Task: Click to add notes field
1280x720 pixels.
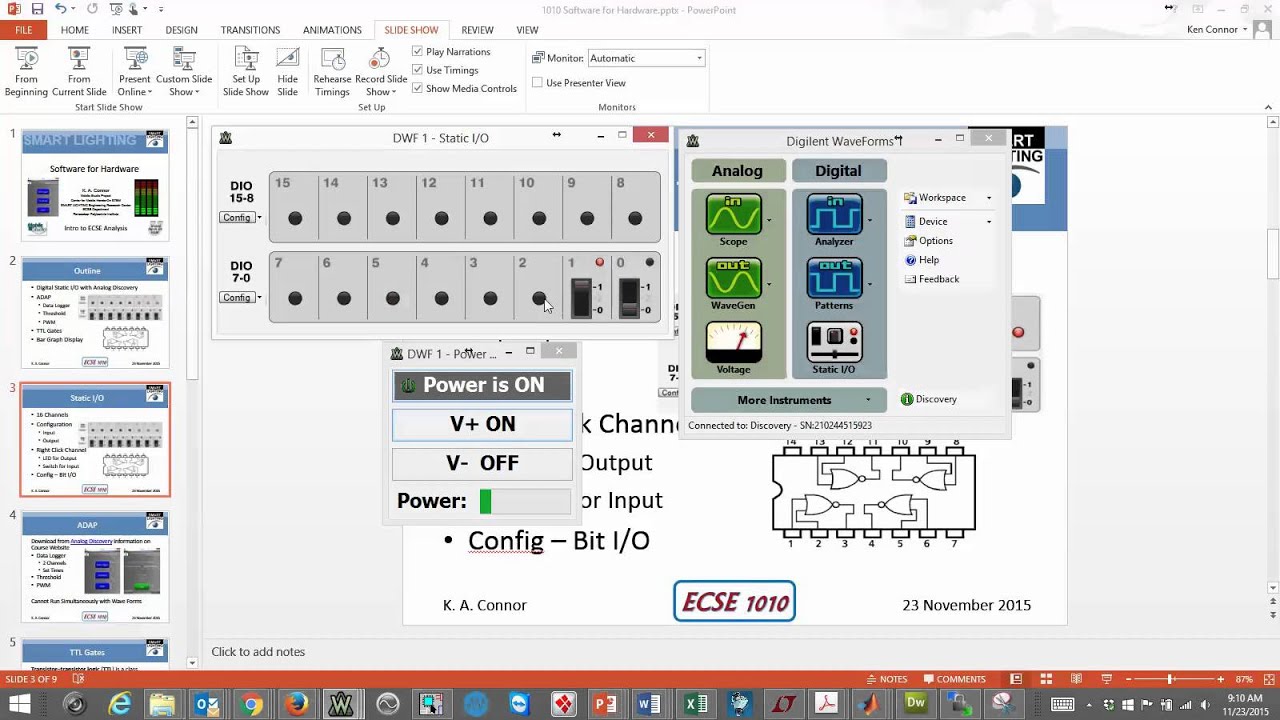Action: pos(258,652)
